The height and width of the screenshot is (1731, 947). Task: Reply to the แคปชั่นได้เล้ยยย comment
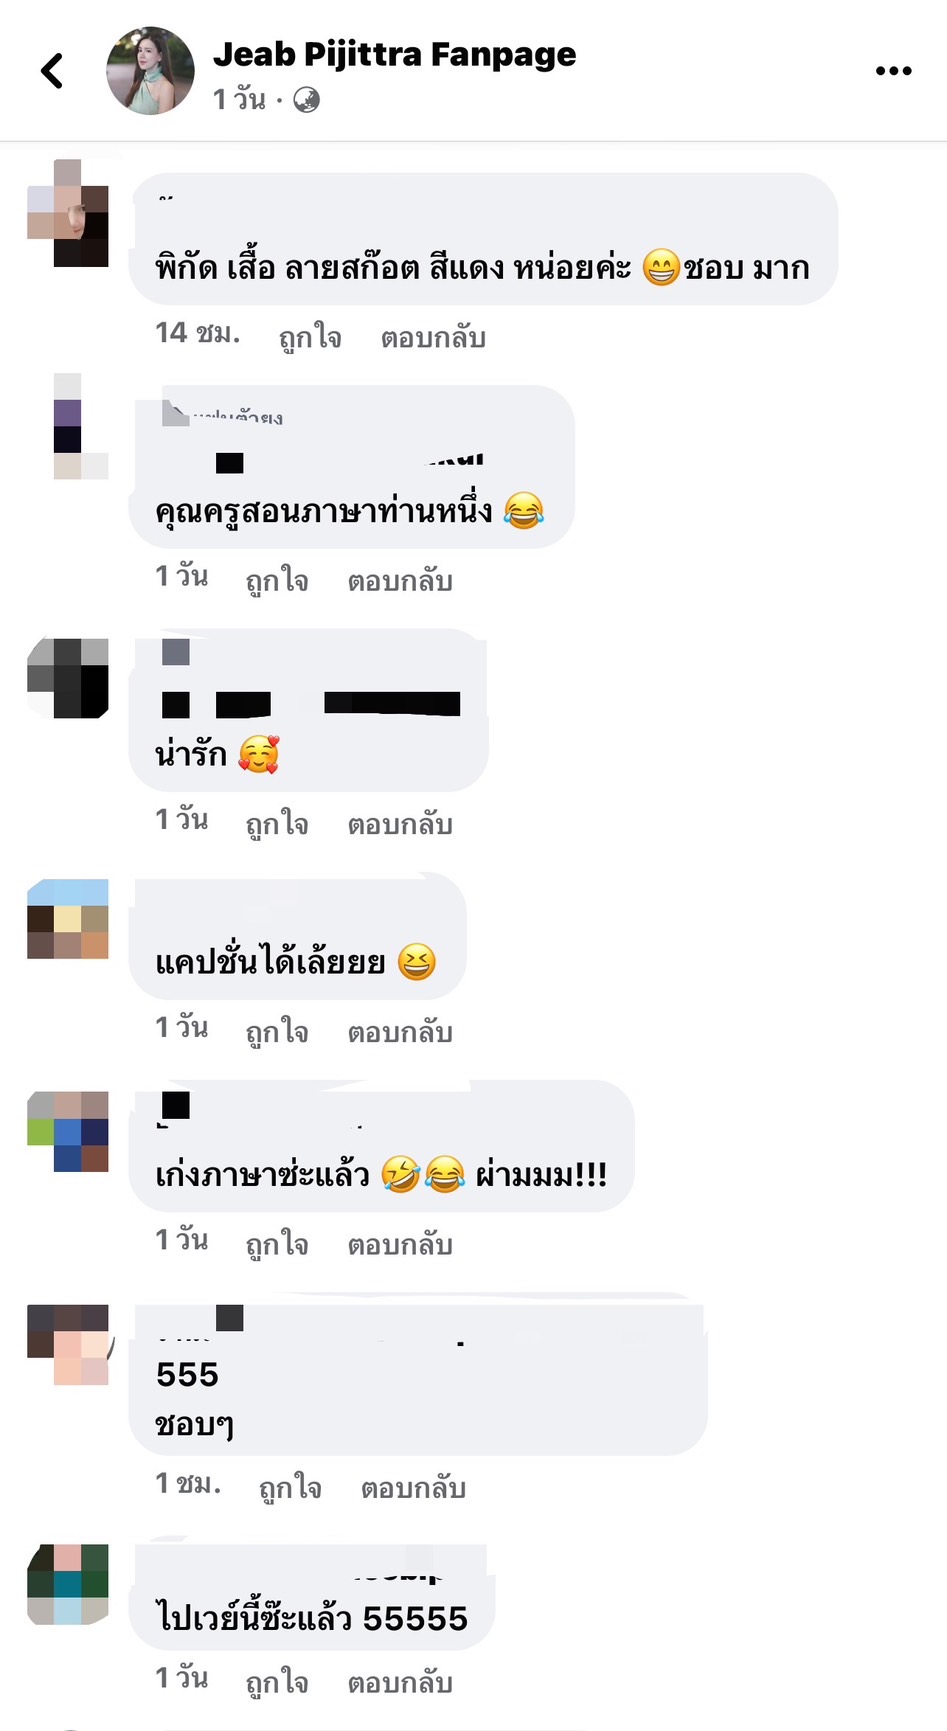pyautogui.click(x=400, y=1031)
